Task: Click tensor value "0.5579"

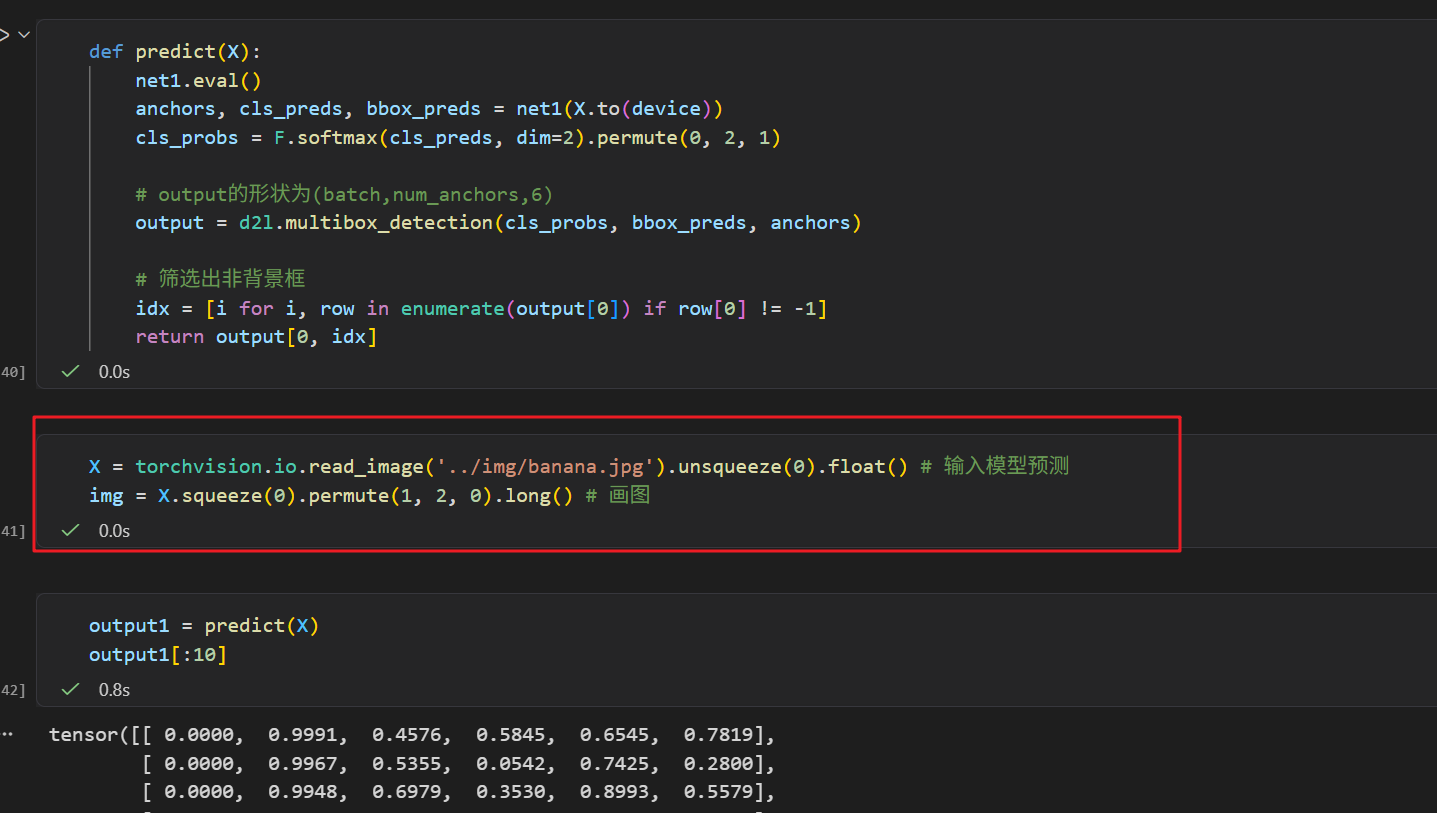Action: (x=718, y=792)
